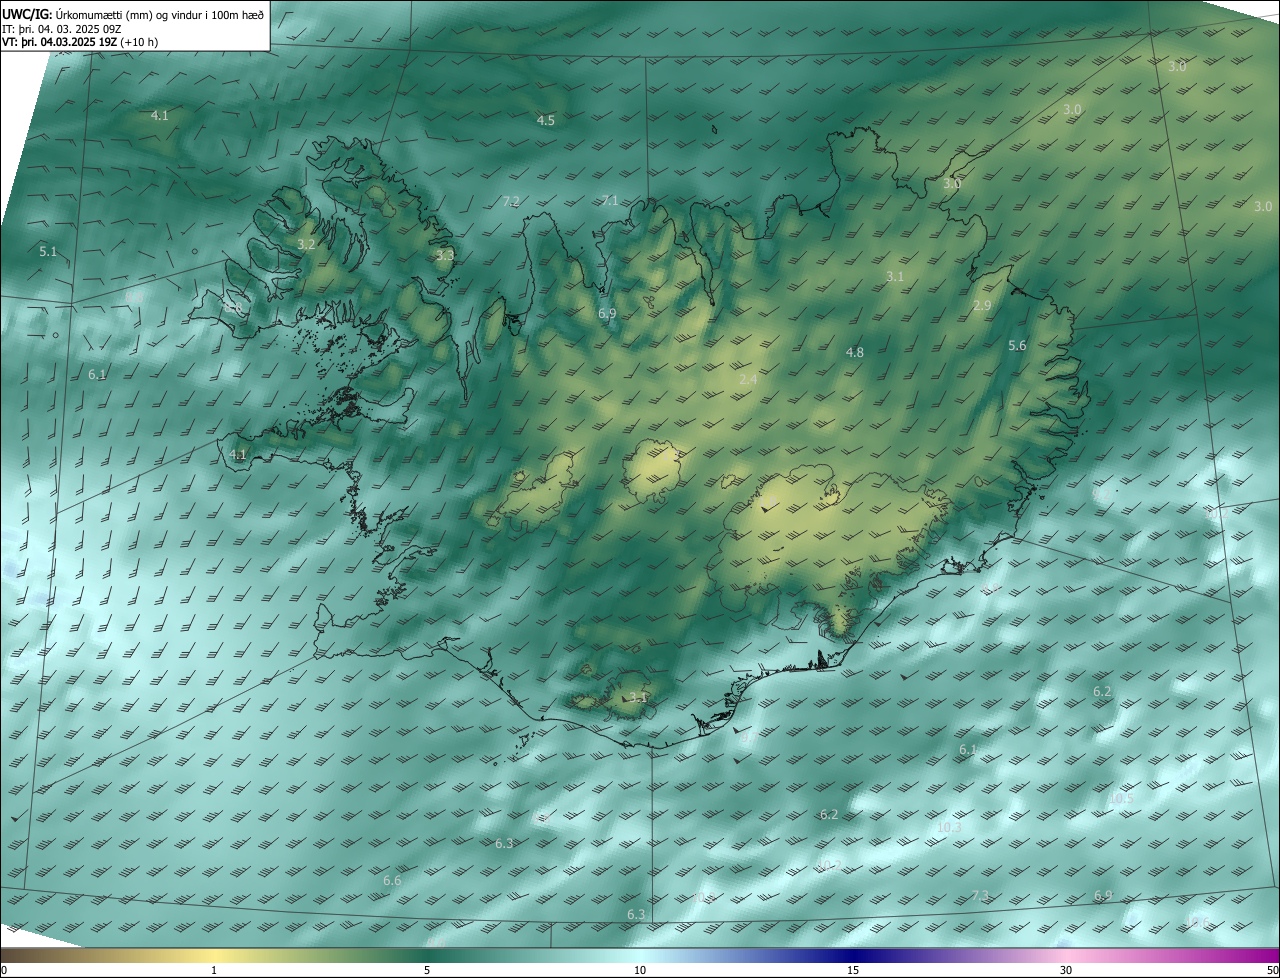Click the 5 tick on the color scale

(427, 970)
